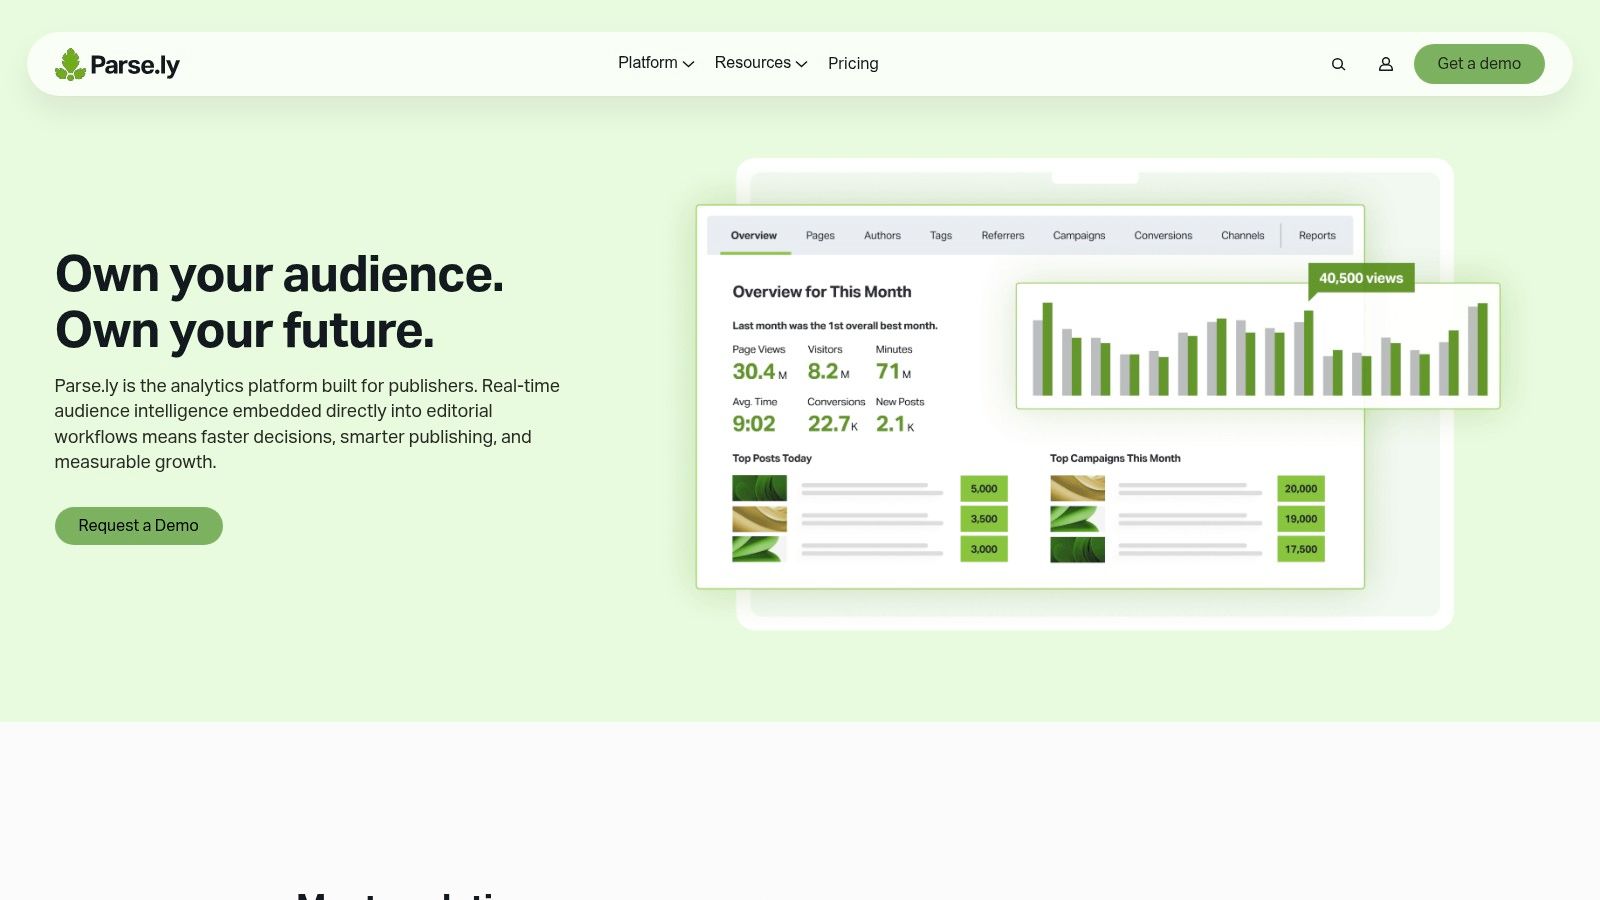Select the Conversions tab in dashboard preview
The width and height of the screenshot is (1600, 900).
[x=1162, y=235]
